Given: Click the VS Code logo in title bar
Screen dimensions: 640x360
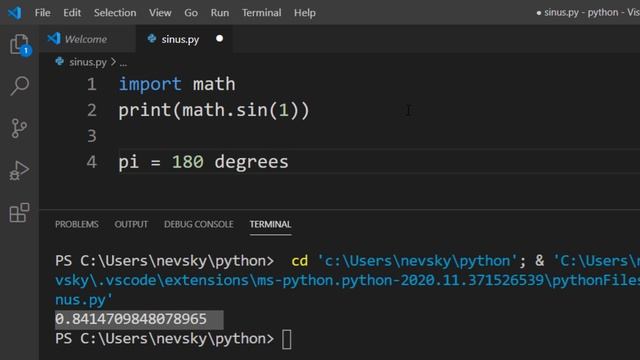Looking at the screenshot, I should [x=15, y=13].
